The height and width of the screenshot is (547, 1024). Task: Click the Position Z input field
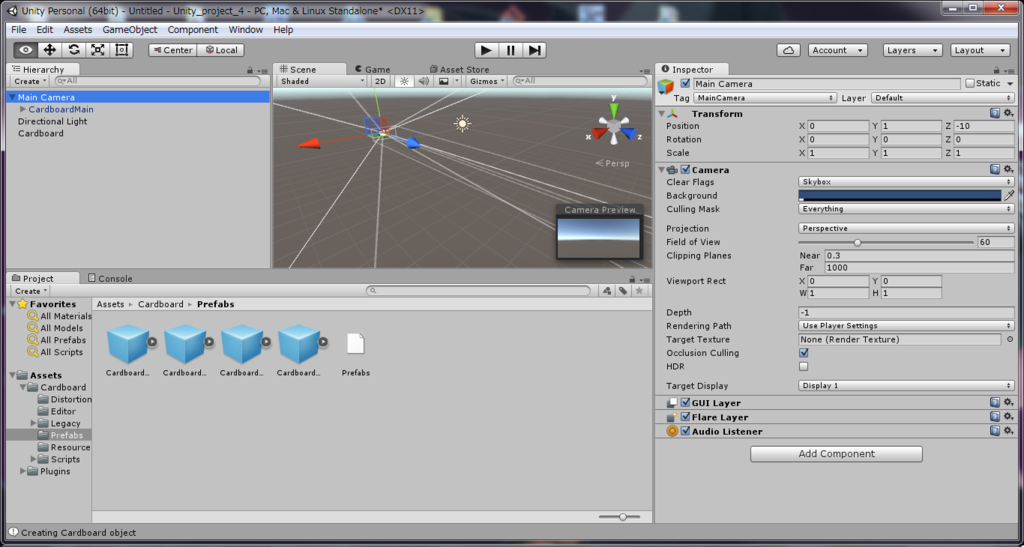(x=983, y=126)
